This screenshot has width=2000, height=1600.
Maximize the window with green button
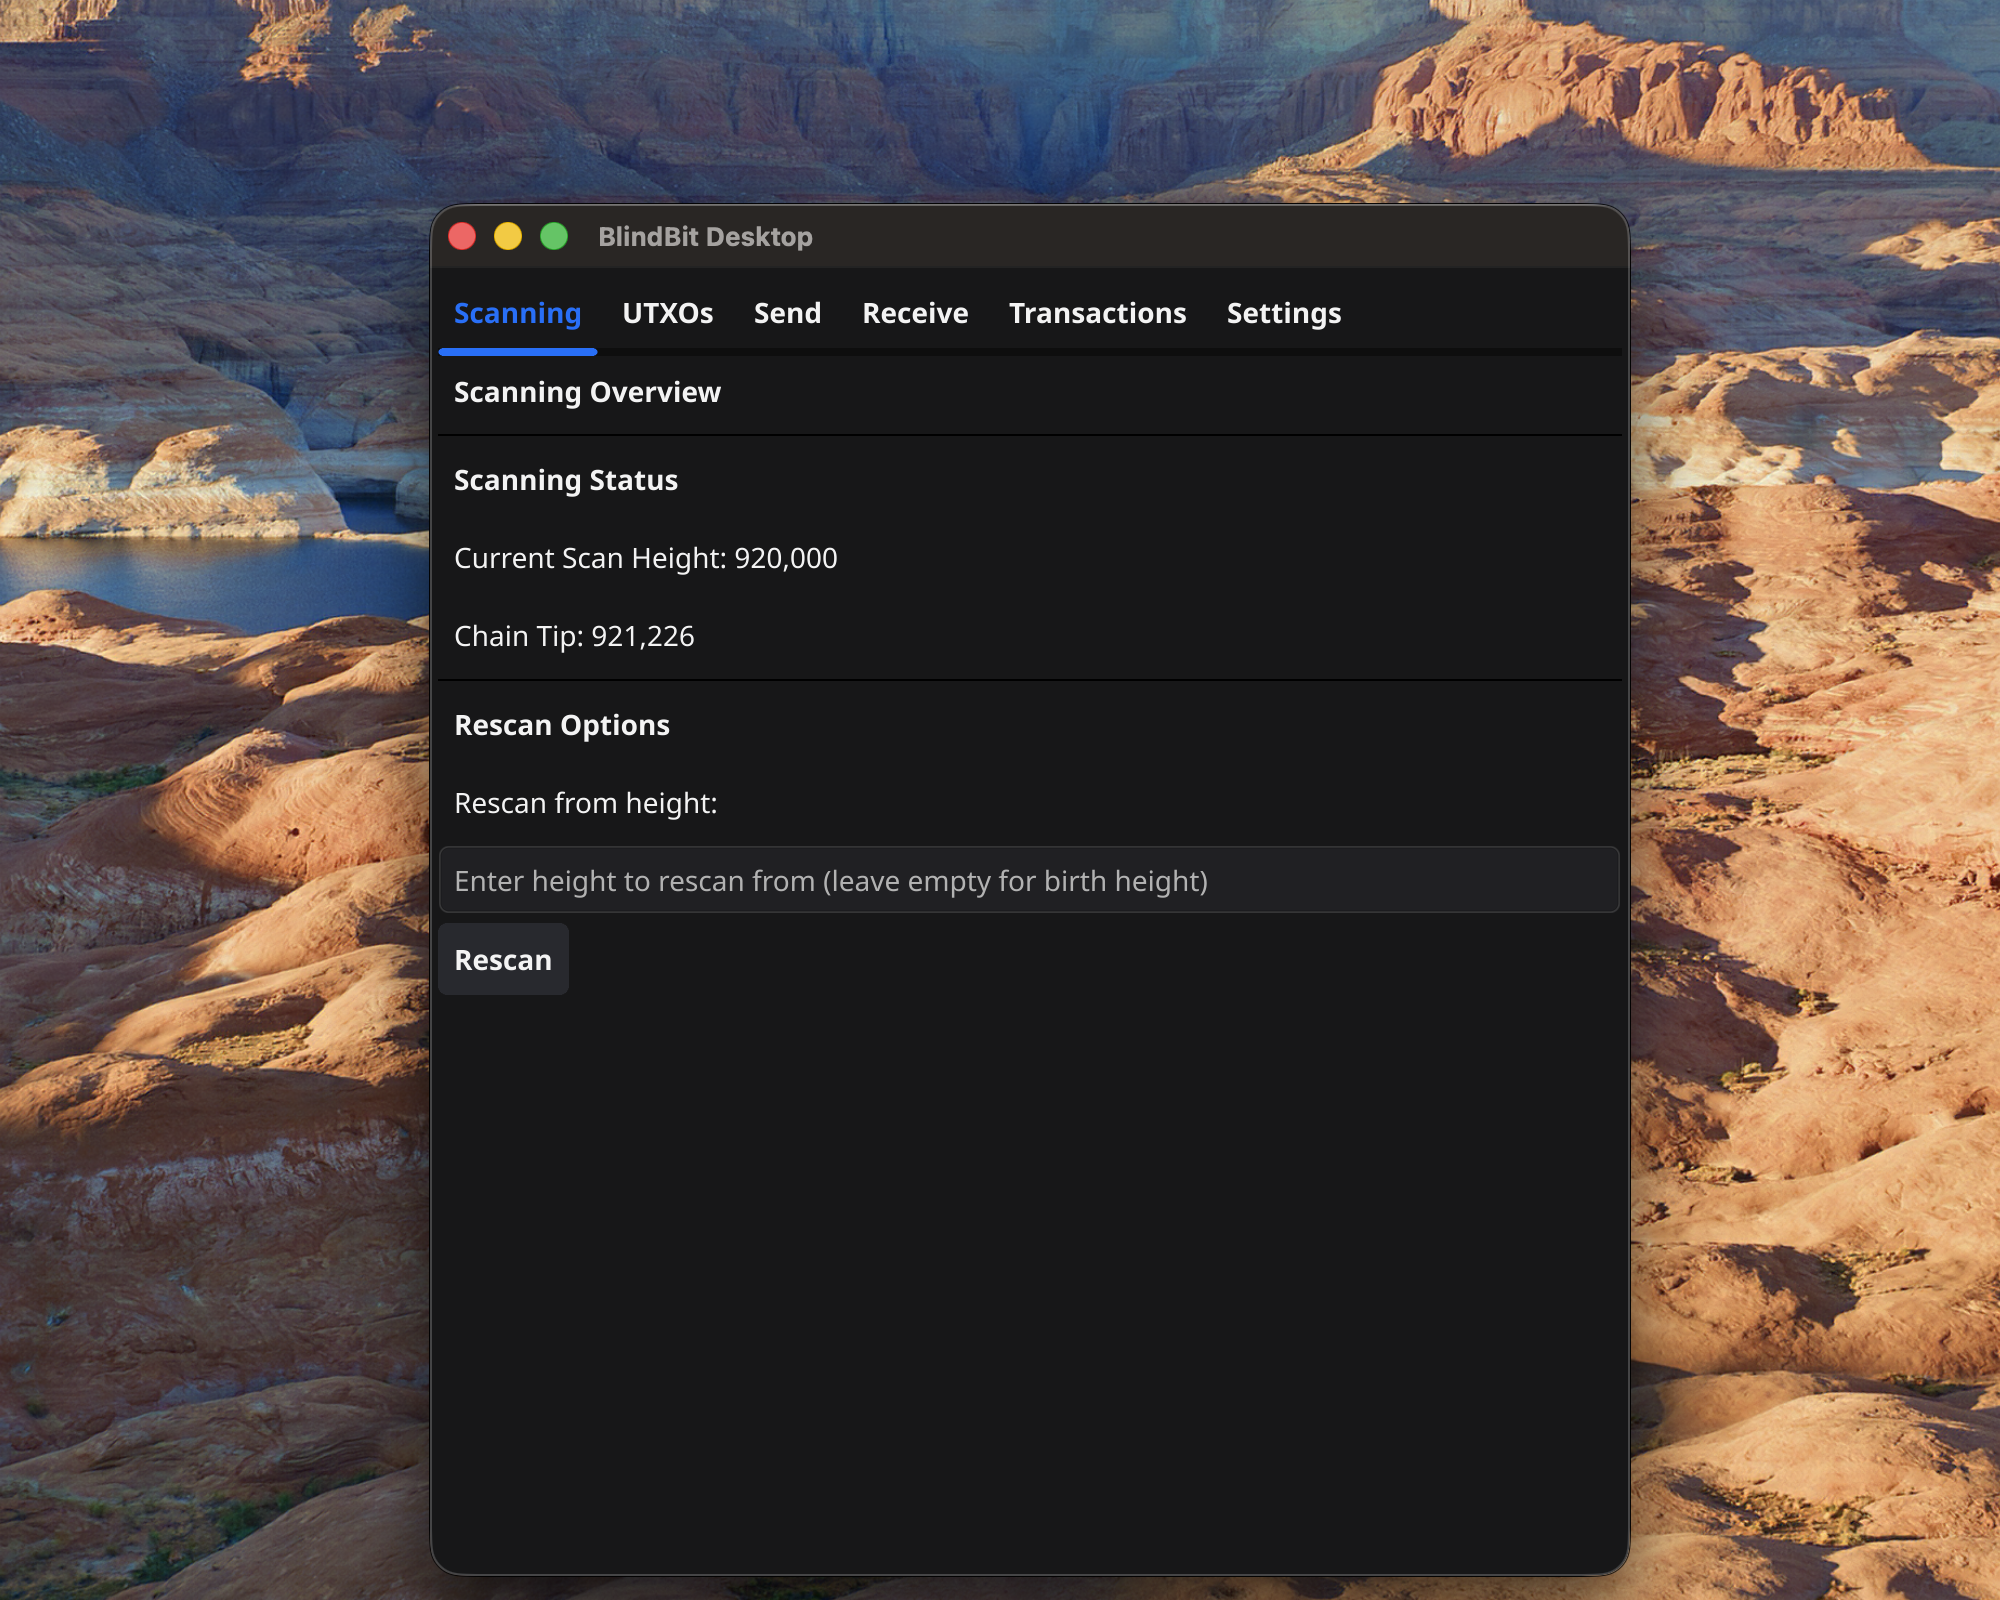pos(554,237)
